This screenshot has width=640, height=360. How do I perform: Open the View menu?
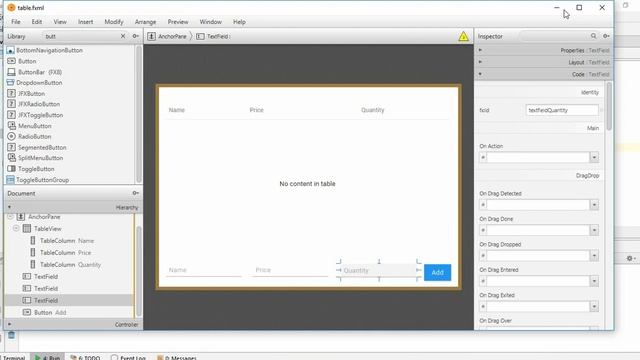pos(60,22)
